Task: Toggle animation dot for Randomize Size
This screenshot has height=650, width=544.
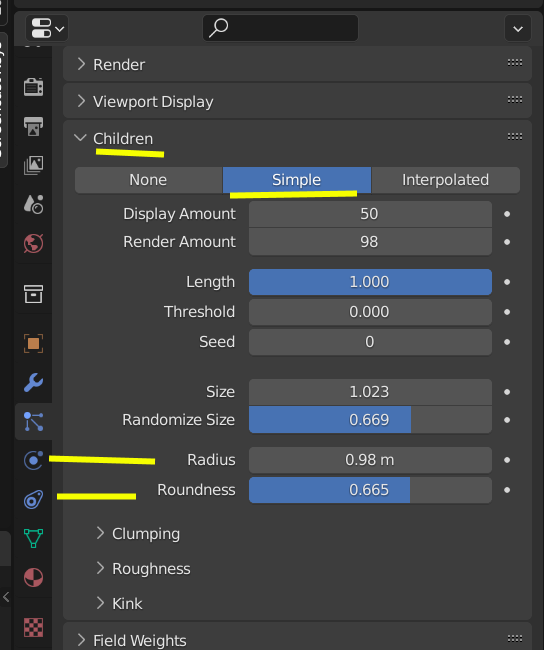Action: pos(507,420)
